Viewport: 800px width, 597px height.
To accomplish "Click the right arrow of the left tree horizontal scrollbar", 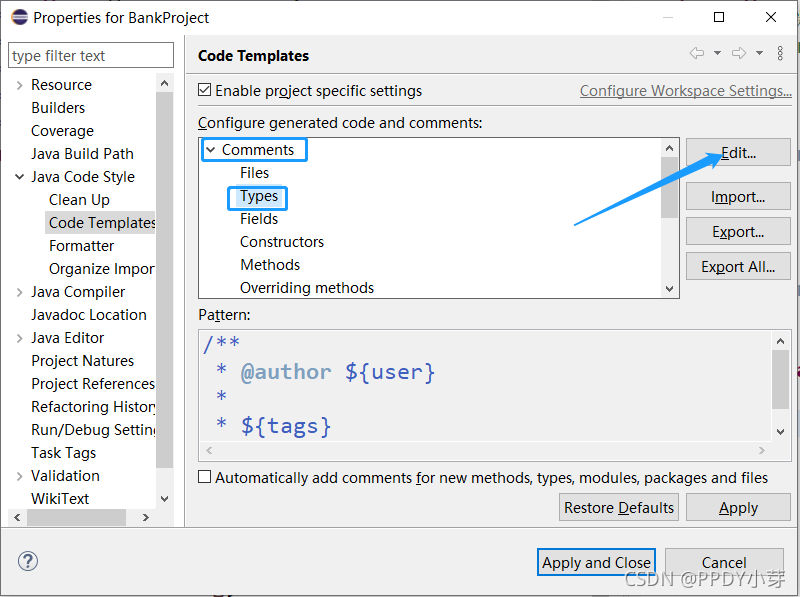I will pyautogui.click(x=146, y=517).
